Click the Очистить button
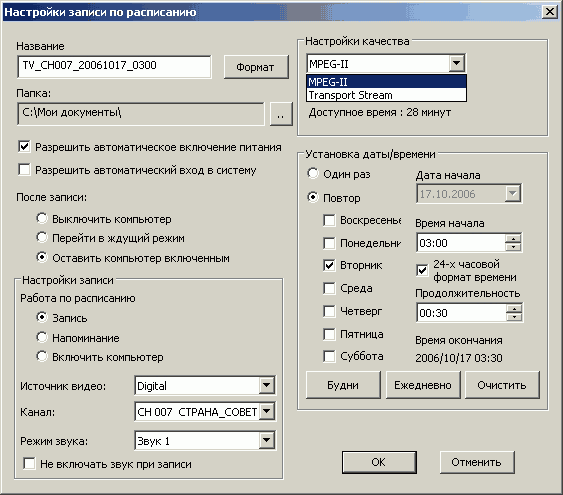 [502, 385]
